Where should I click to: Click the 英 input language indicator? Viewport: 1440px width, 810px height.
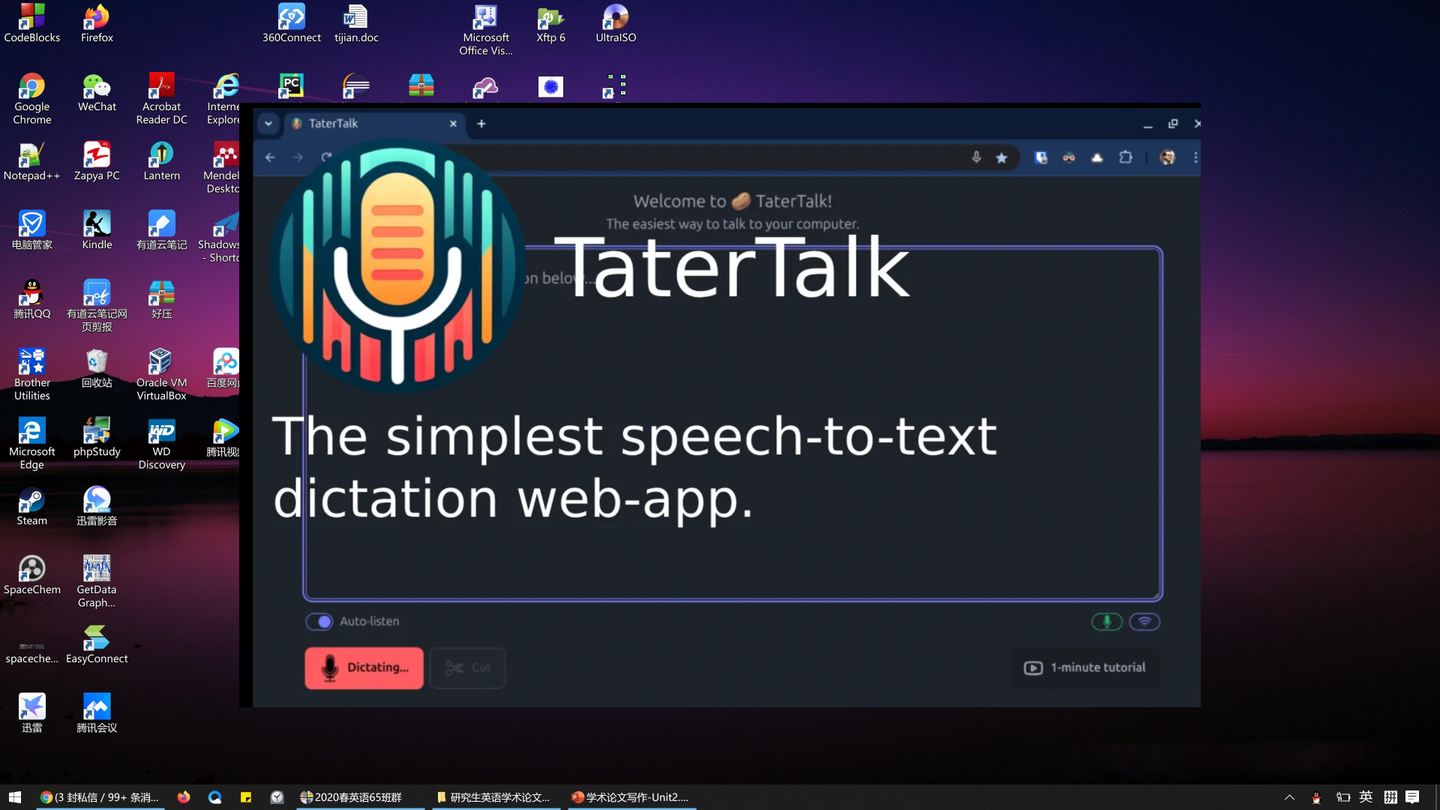[x=1366, y=797]
